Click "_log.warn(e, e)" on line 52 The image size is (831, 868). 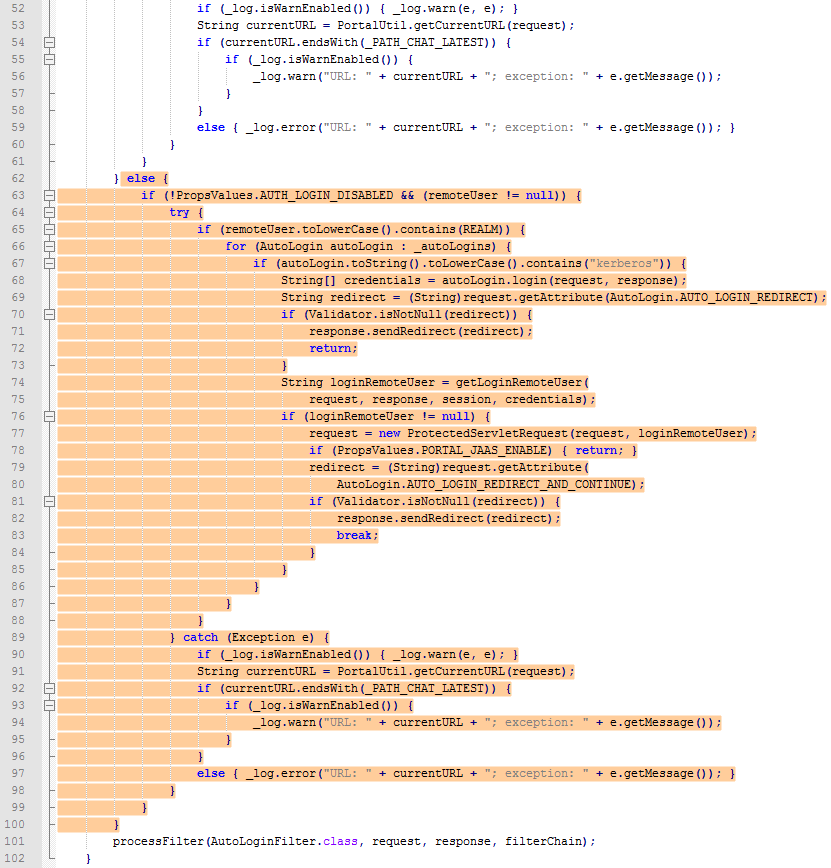coord(445,8)
